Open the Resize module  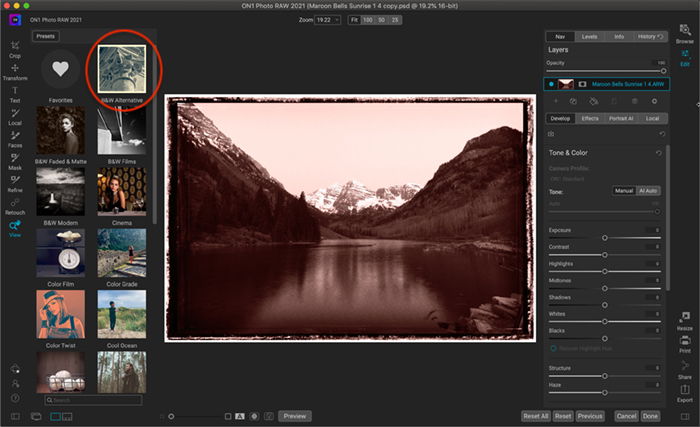click(x=684, y=320)
